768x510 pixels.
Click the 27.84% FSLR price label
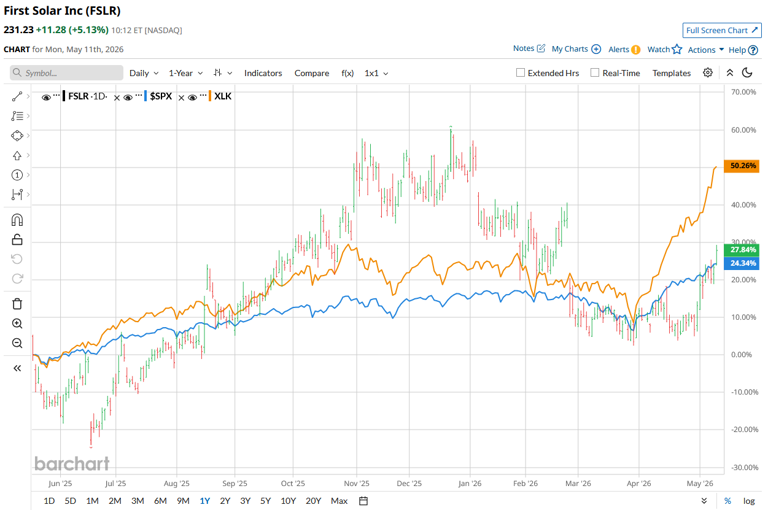(742, 250)
